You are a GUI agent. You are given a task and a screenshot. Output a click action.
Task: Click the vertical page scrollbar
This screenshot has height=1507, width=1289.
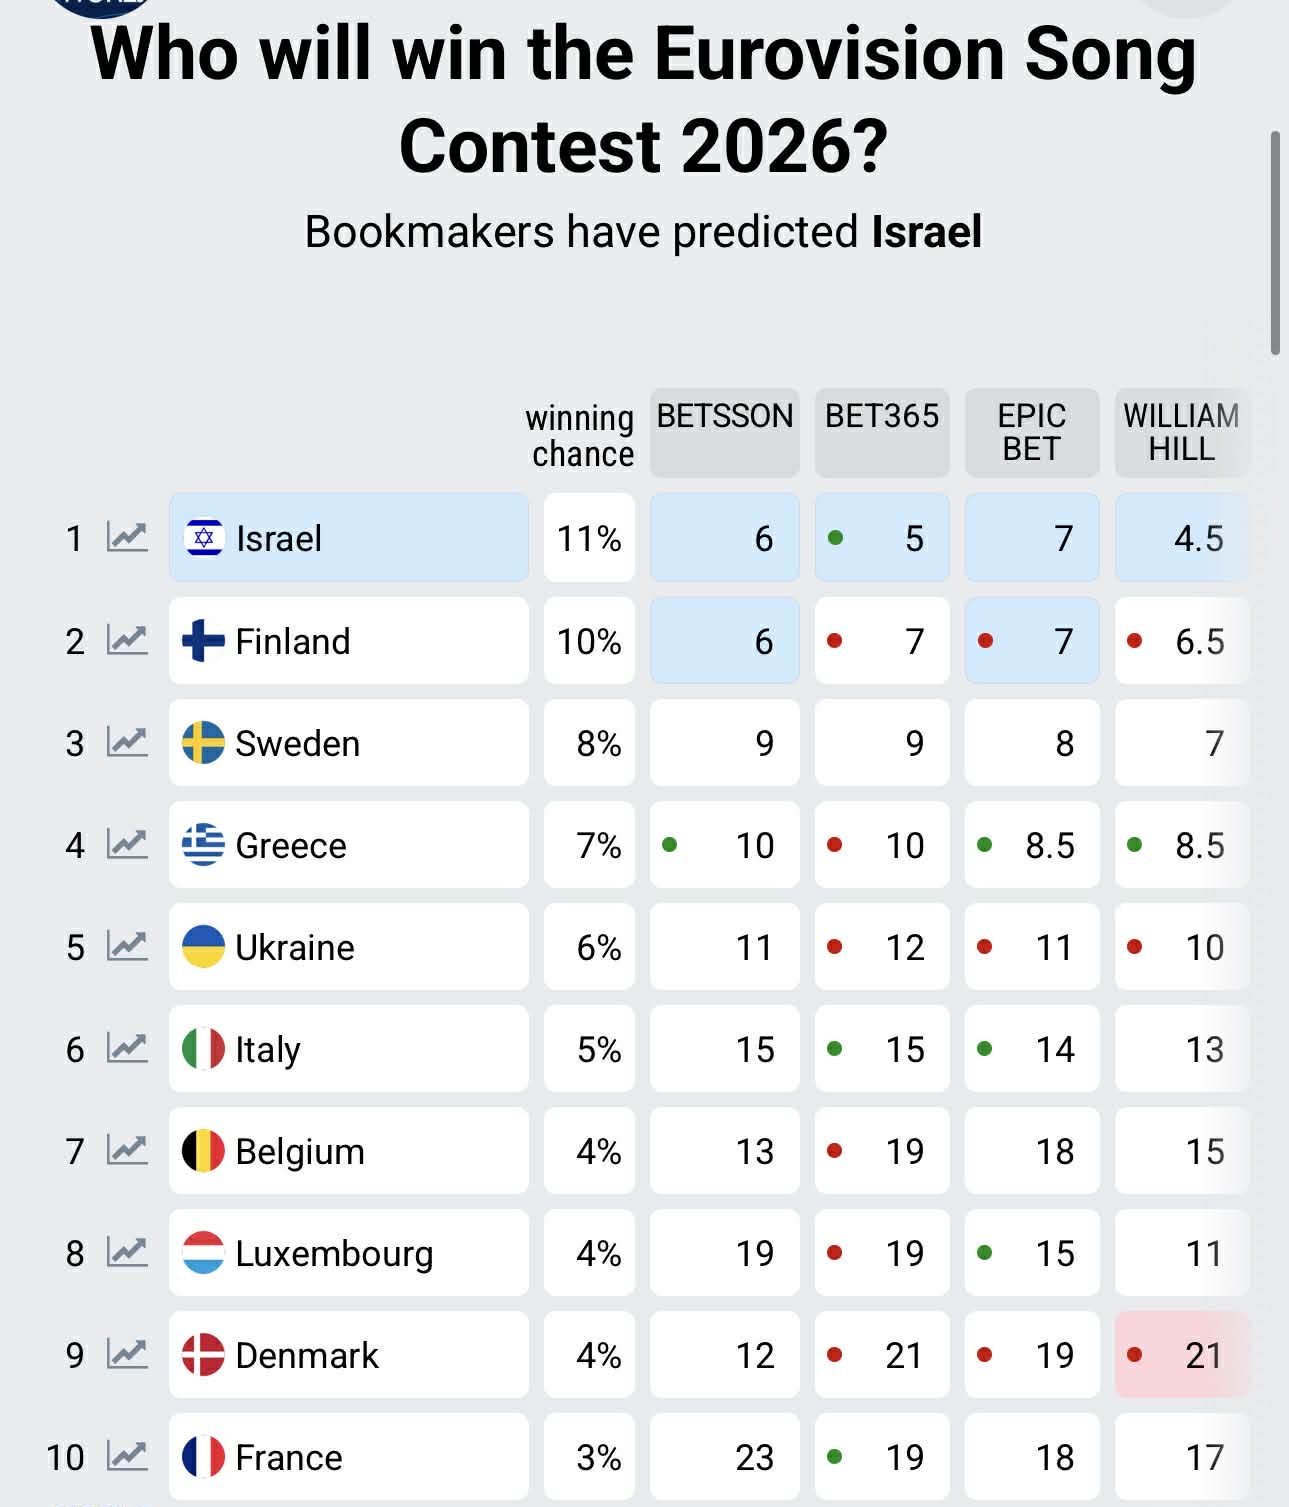click(1275, 243)
